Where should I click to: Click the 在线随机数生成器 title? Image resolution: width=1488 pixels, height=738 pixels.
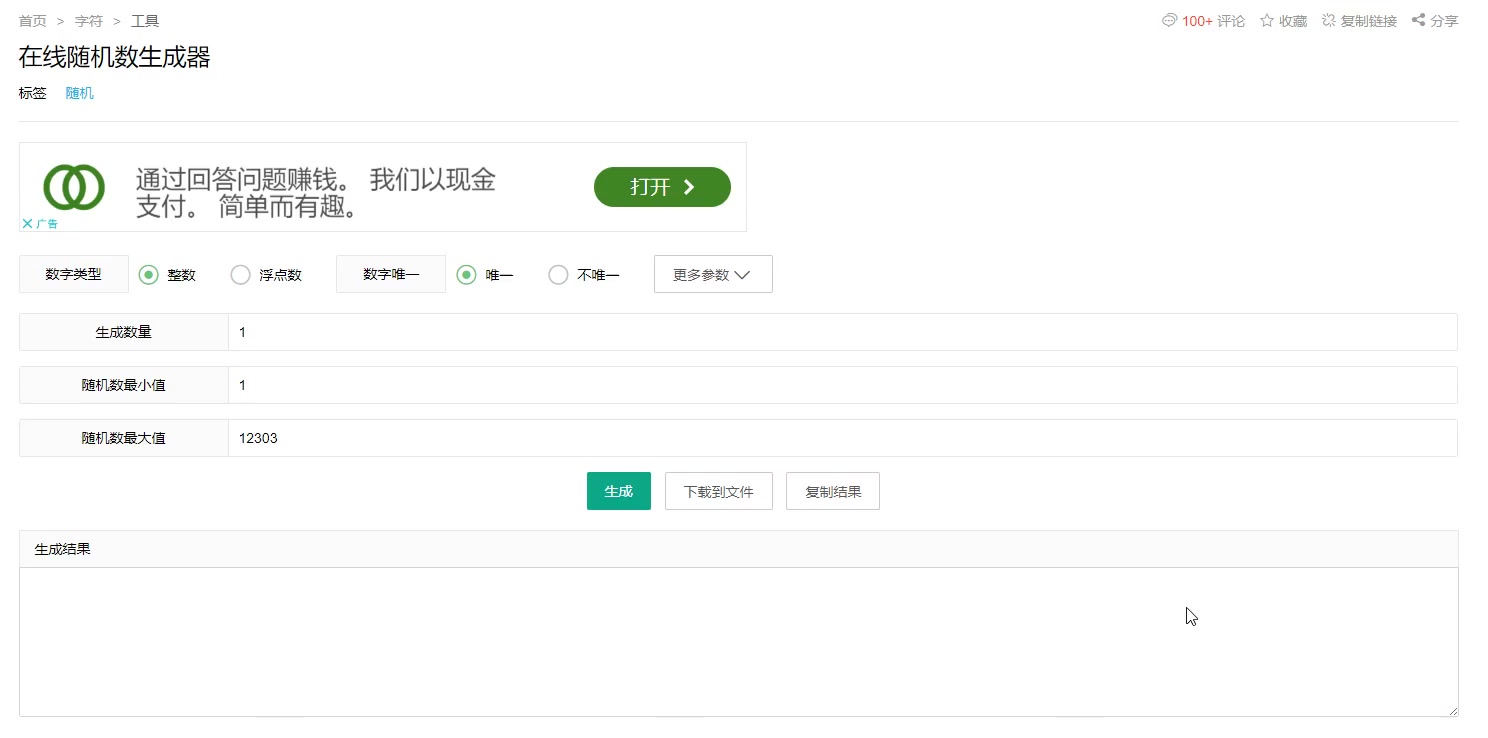pos(115,57)
